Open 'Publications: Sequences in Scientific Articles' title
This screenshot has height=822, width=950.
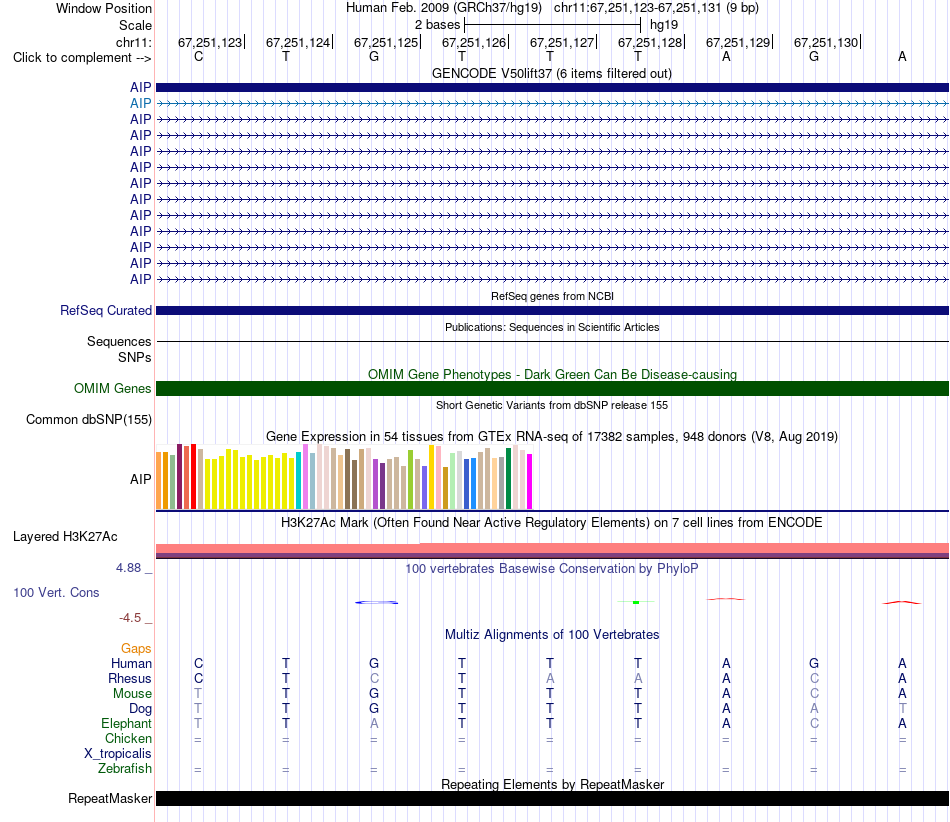[x=552, y=327]
